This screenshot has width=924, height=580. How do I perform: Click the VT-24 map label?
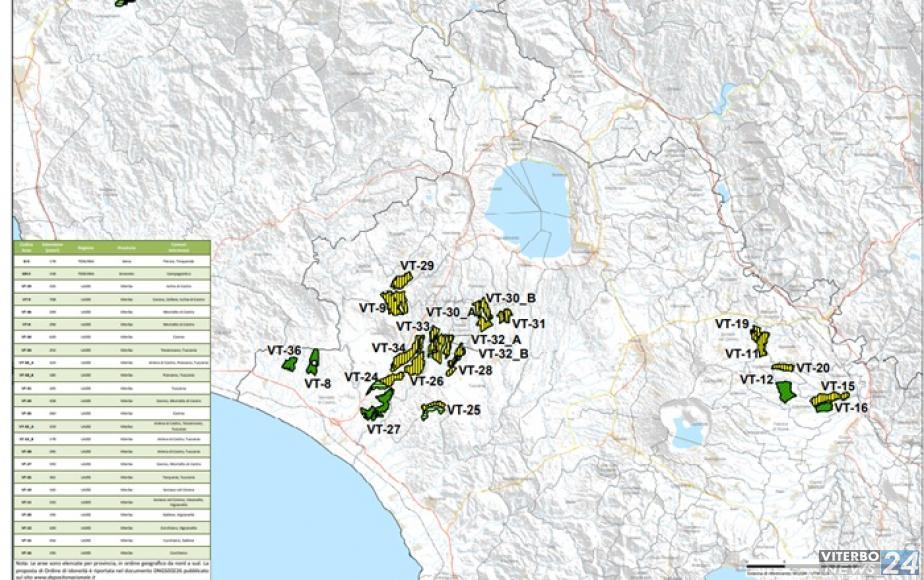pyautogui.click(x=361, y=377)
